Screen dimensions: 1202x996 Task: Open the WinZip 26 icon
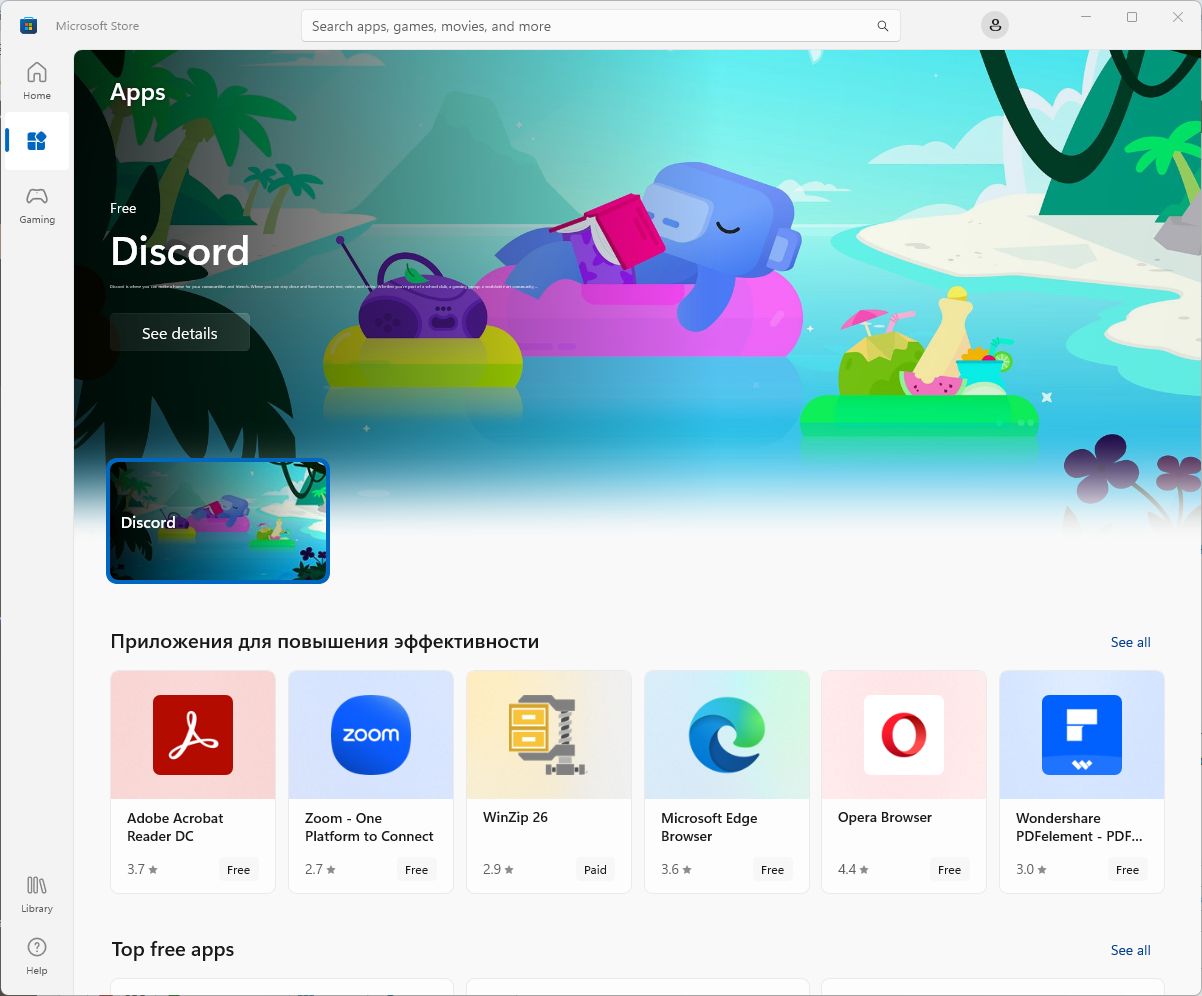point(549,735)
